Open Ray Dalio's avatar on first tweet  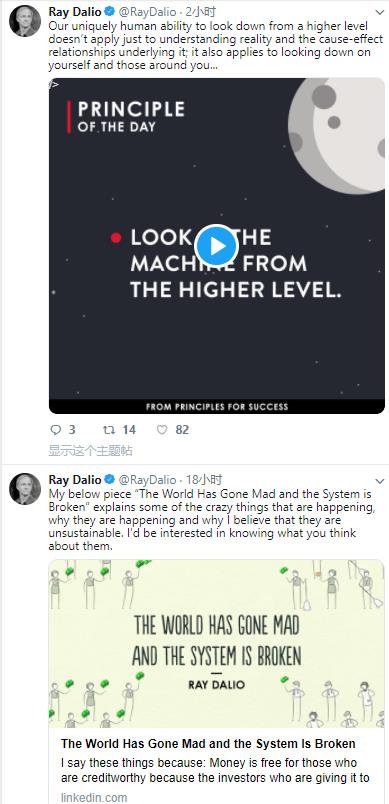(25, 21)
